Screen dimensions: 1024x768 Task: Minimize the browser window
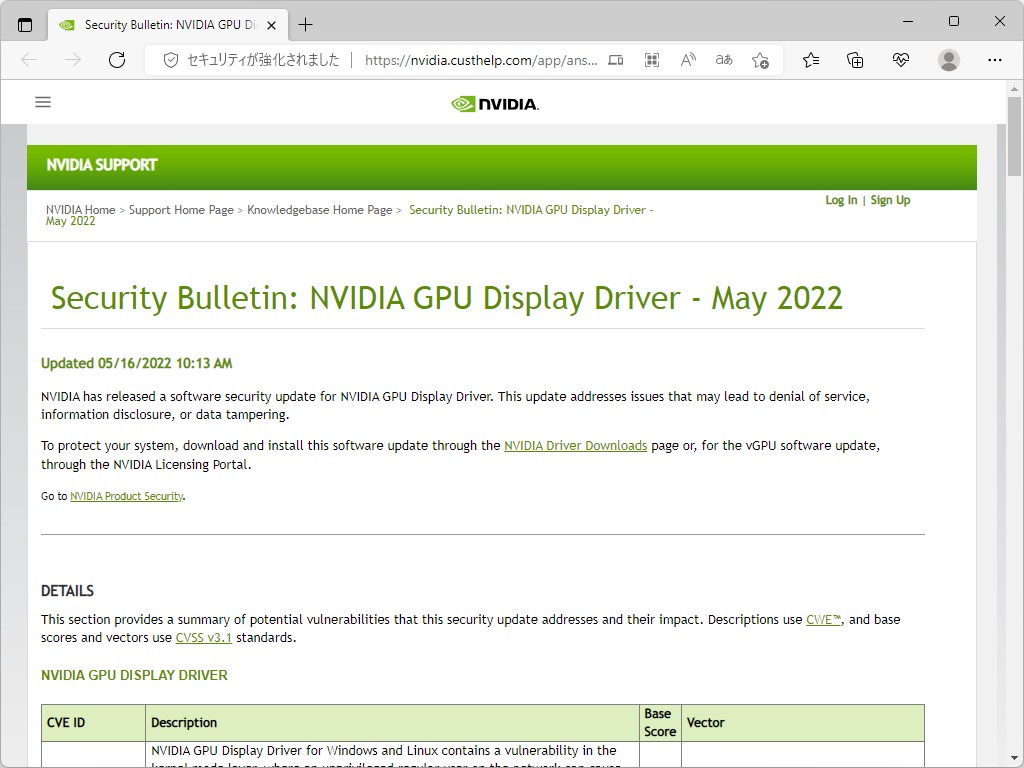tap(908, 22)
